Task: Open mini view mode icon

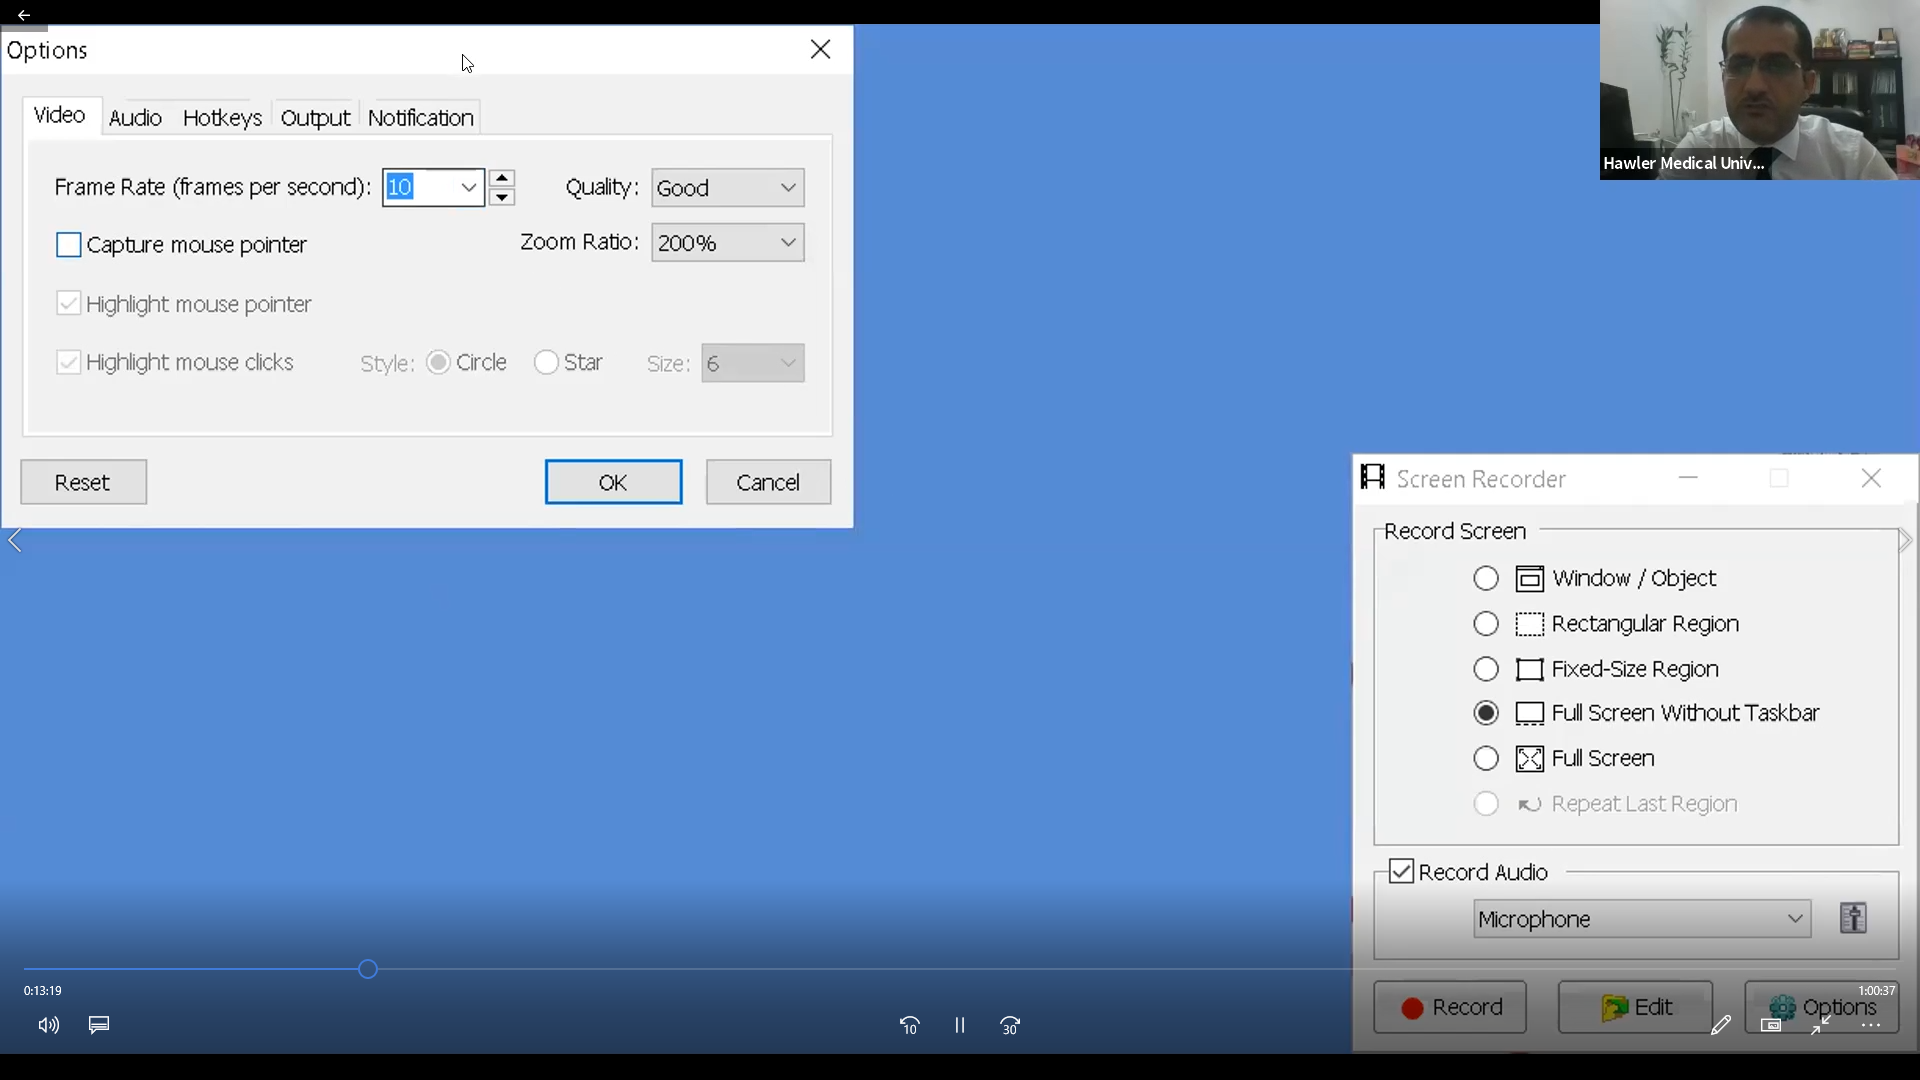Action: click(x=1771, y=1026)
